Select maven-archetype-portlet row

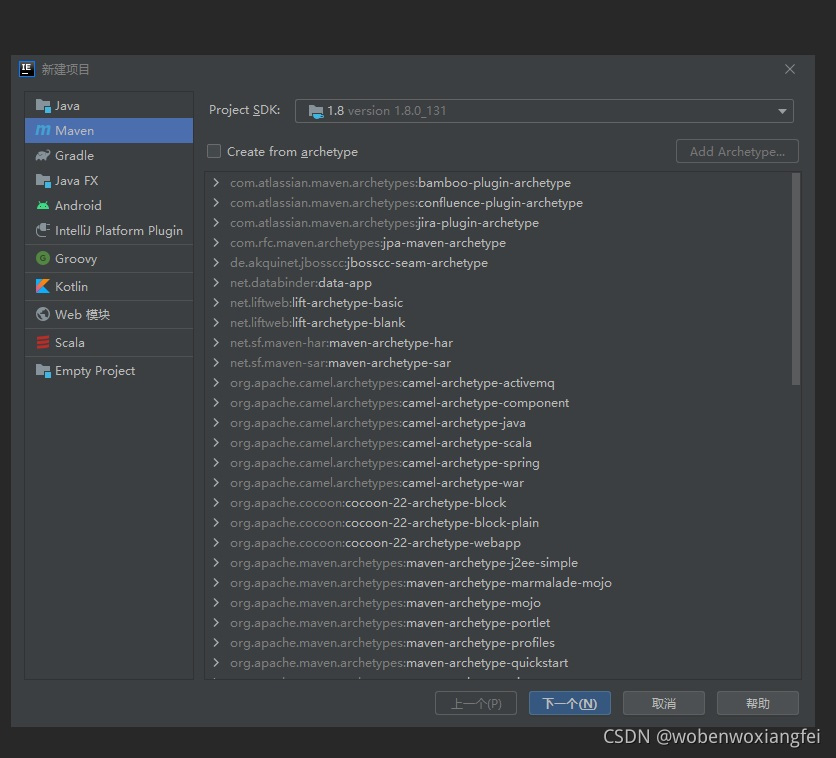[x=499, y=623]
